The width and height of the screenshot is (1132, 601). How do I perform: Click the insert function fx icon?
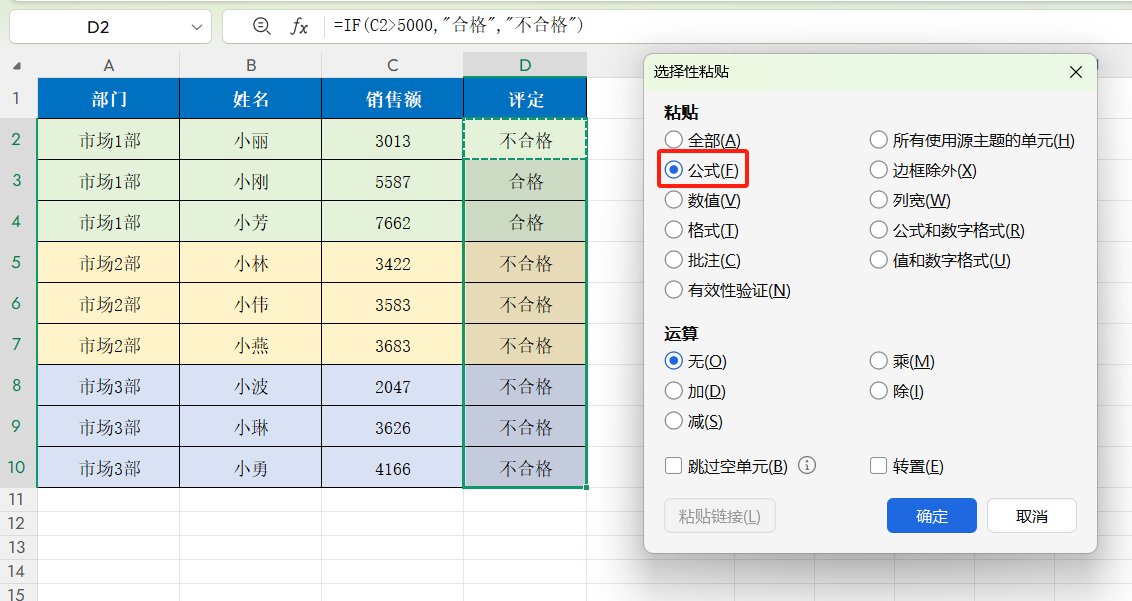(298, 27)
